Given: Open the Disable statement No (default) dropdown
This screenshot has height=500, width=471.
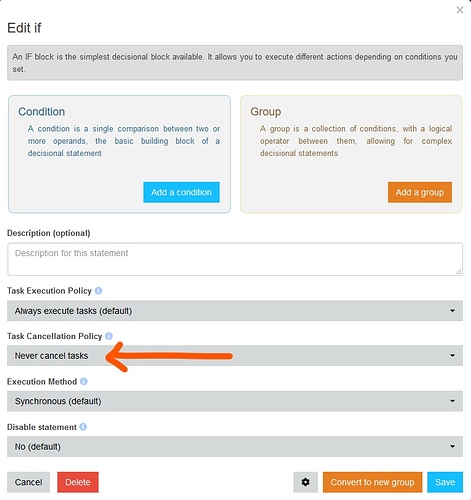Looking at the screenshot, I should [235, 446].
